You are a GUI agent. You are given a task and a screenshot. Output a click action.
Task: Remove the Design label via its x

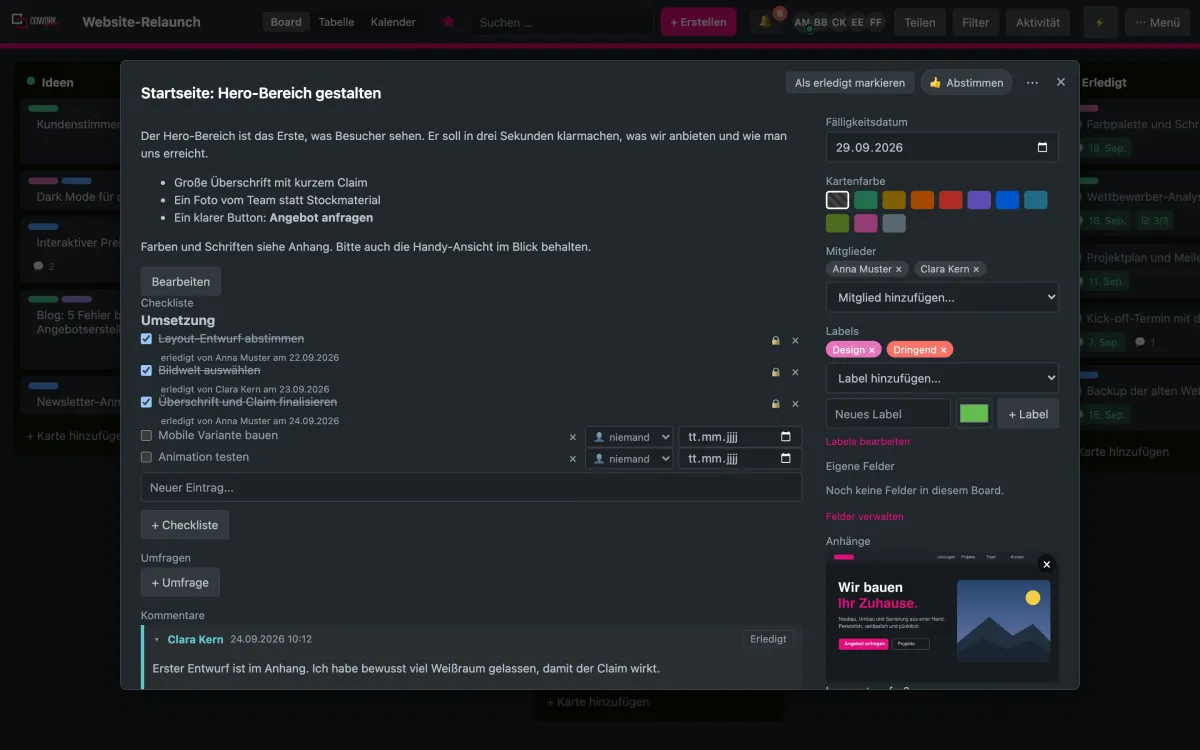871,350
